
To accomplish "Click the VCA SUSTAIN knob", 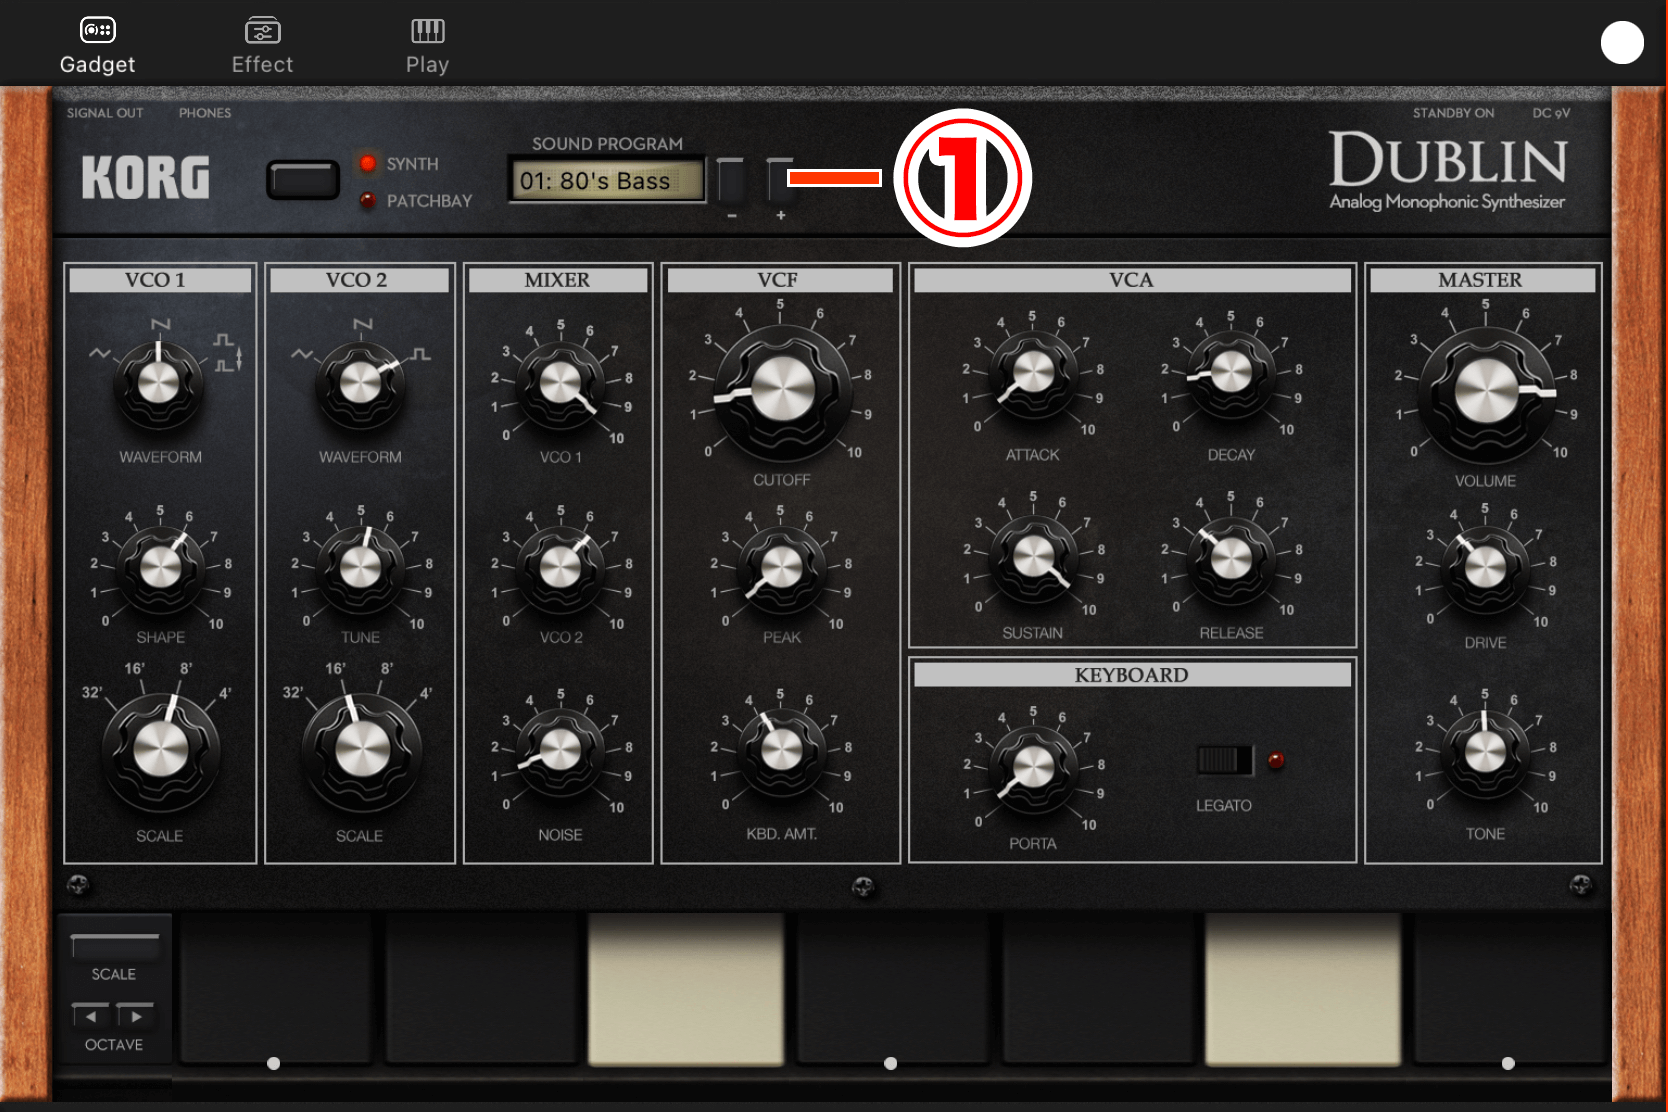I will click(x=1033, y=557).
